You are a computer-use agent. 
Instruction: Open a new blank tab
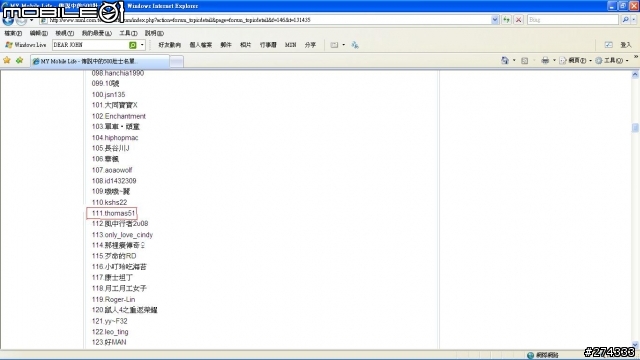click(176, 62)
